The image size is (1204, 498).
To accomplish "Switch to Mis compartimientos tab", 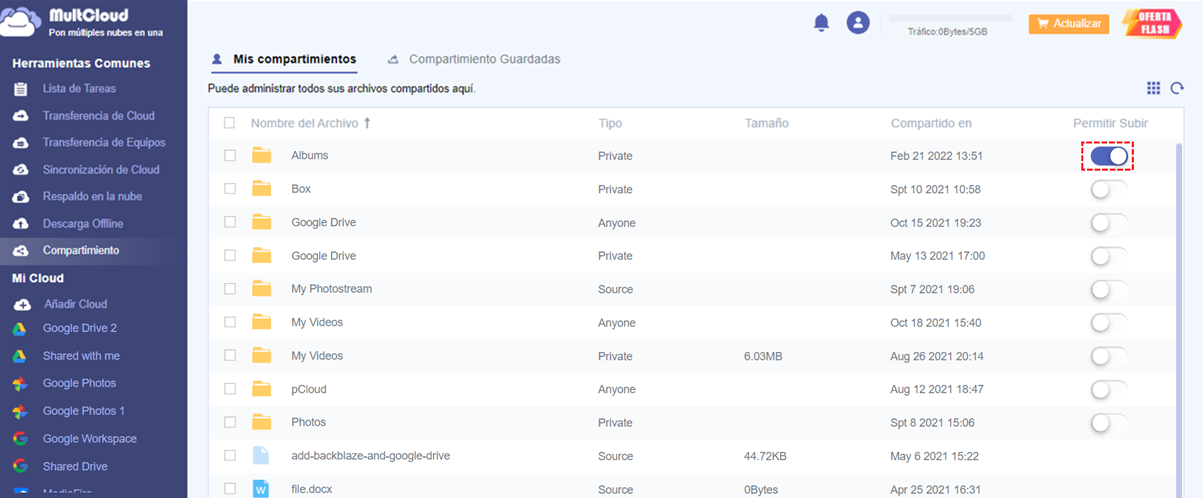I will click(x=294, y=59).
